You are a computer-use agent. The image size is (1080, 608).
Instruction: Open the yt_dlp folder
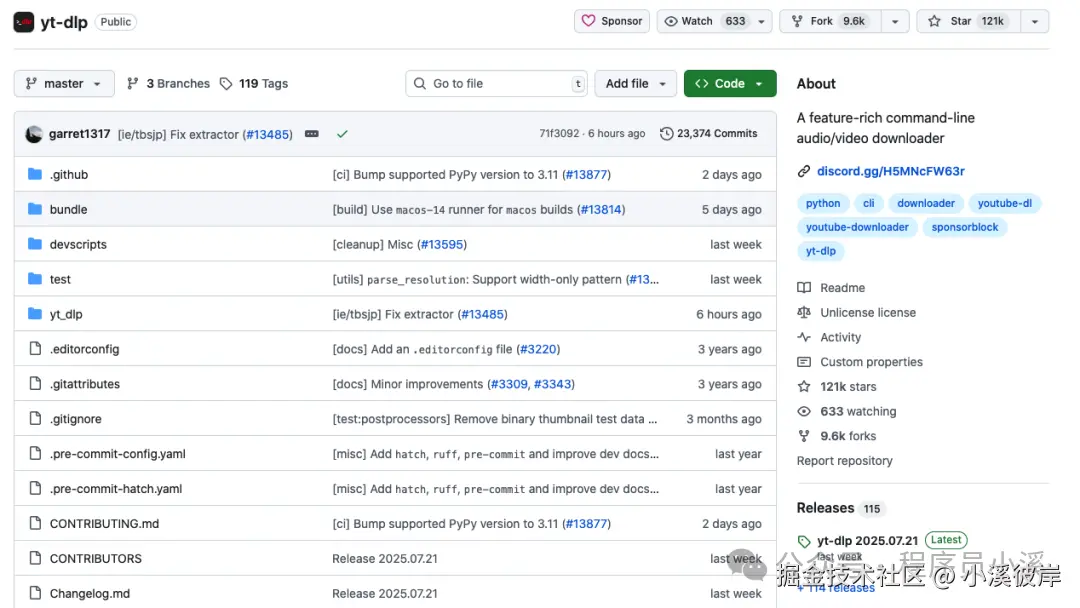66,314
